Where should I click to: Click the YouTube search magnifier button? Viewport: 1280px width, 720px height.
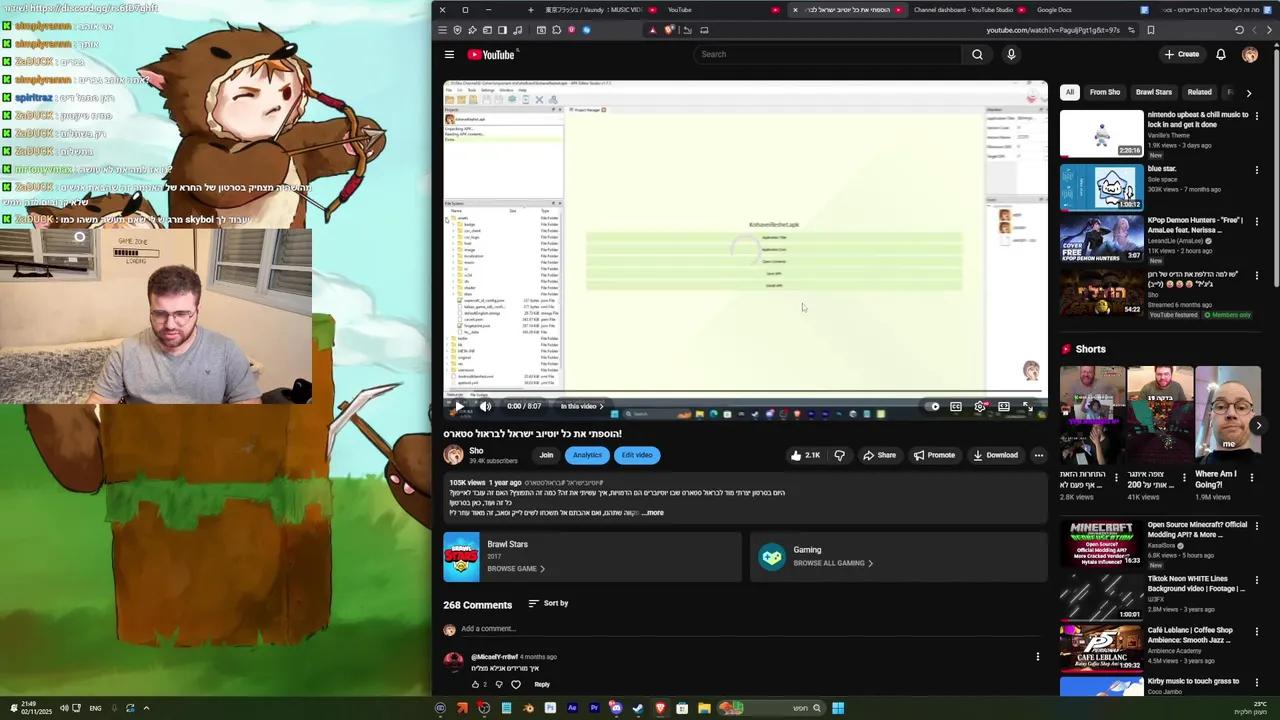click(977, 54)
